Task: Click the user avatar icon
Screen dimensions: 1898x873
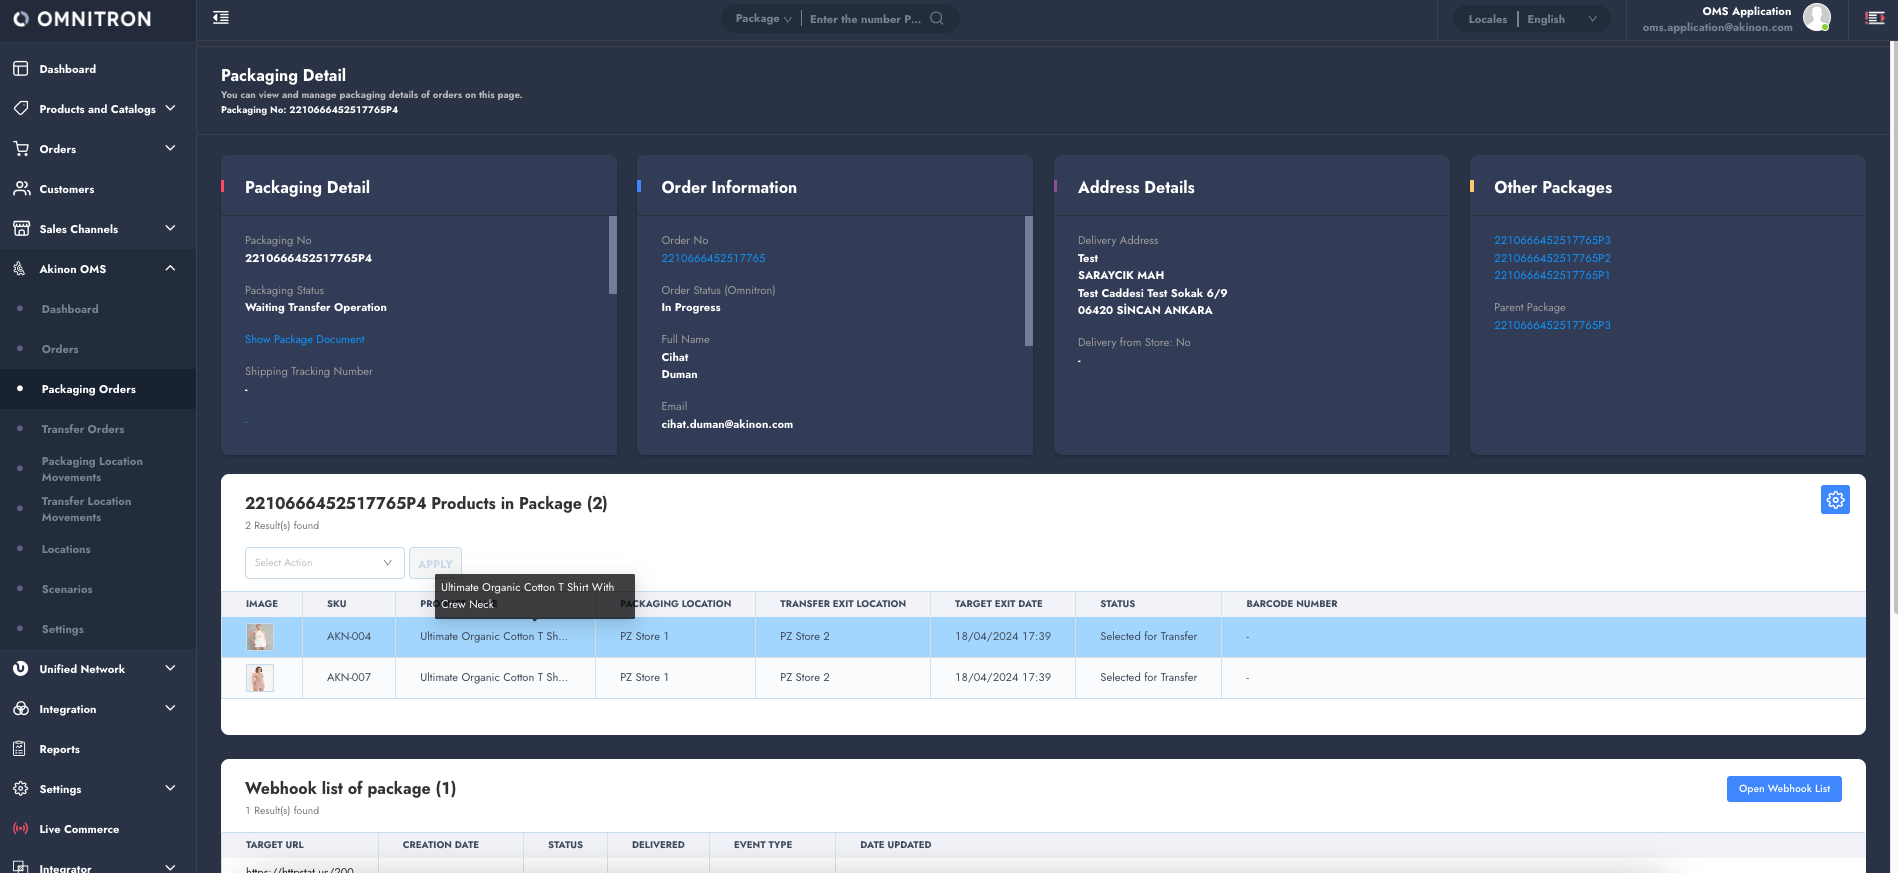Action: point(1816,17)
